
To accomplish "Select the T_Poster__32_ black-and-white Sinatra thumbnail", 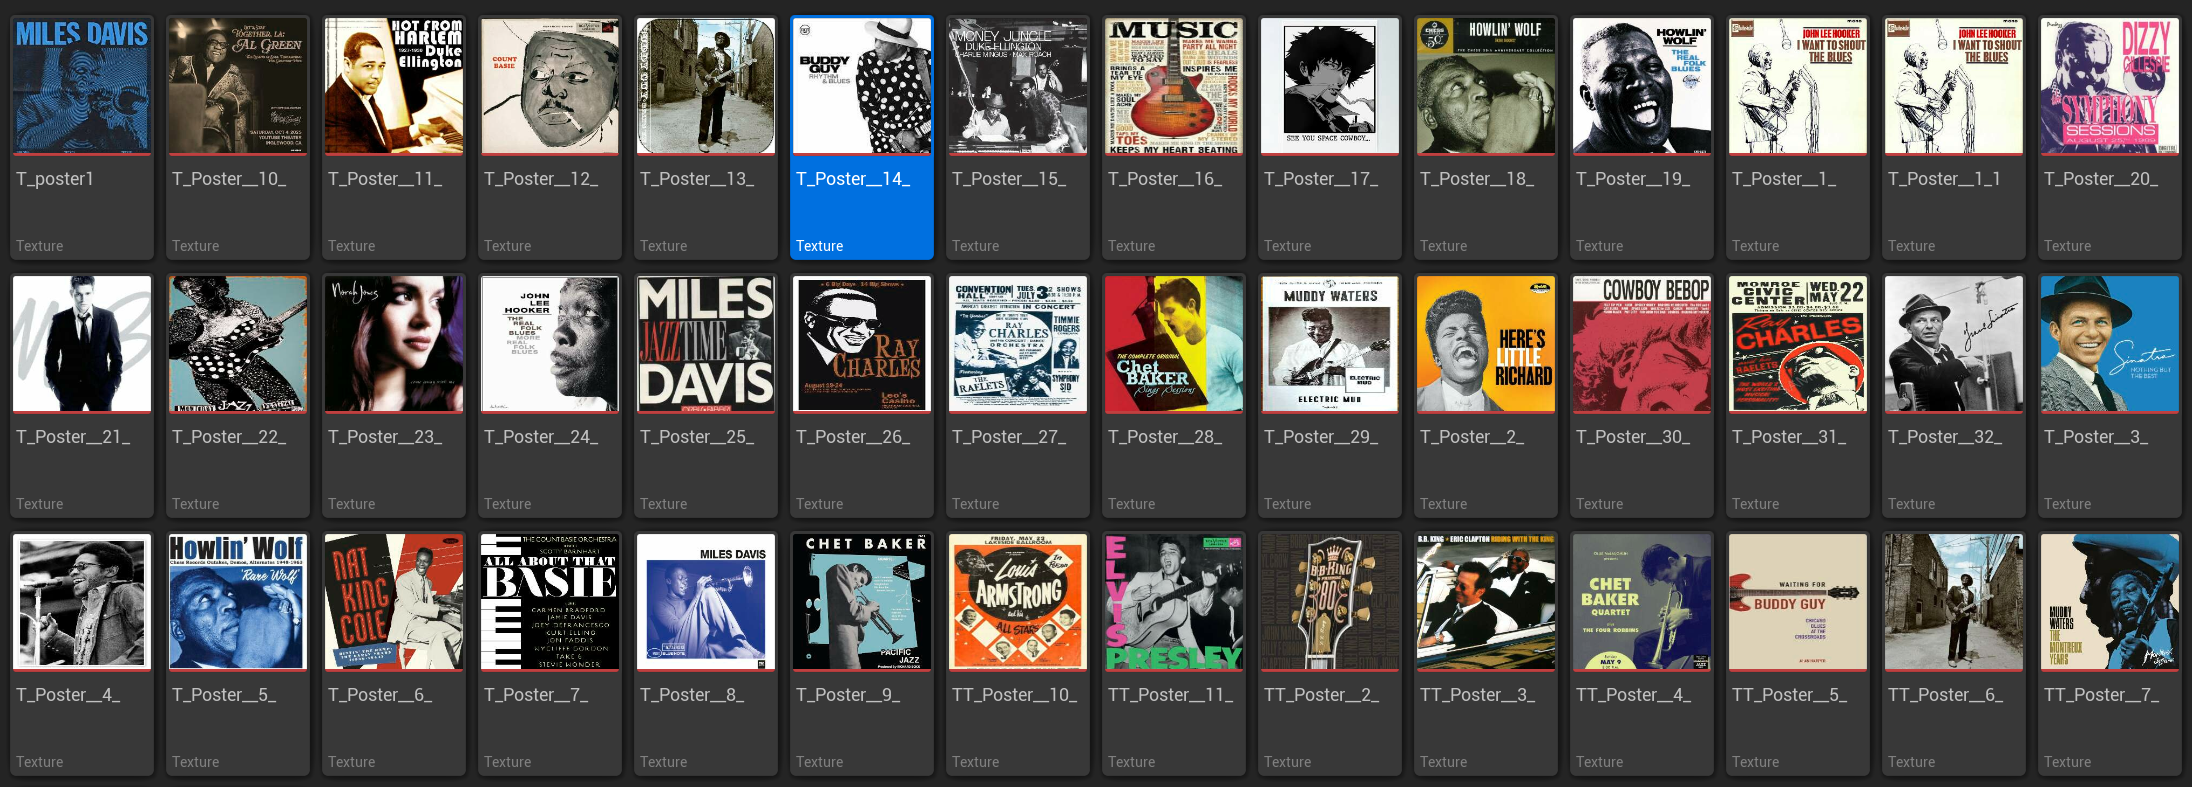I will pos(1954,344).
